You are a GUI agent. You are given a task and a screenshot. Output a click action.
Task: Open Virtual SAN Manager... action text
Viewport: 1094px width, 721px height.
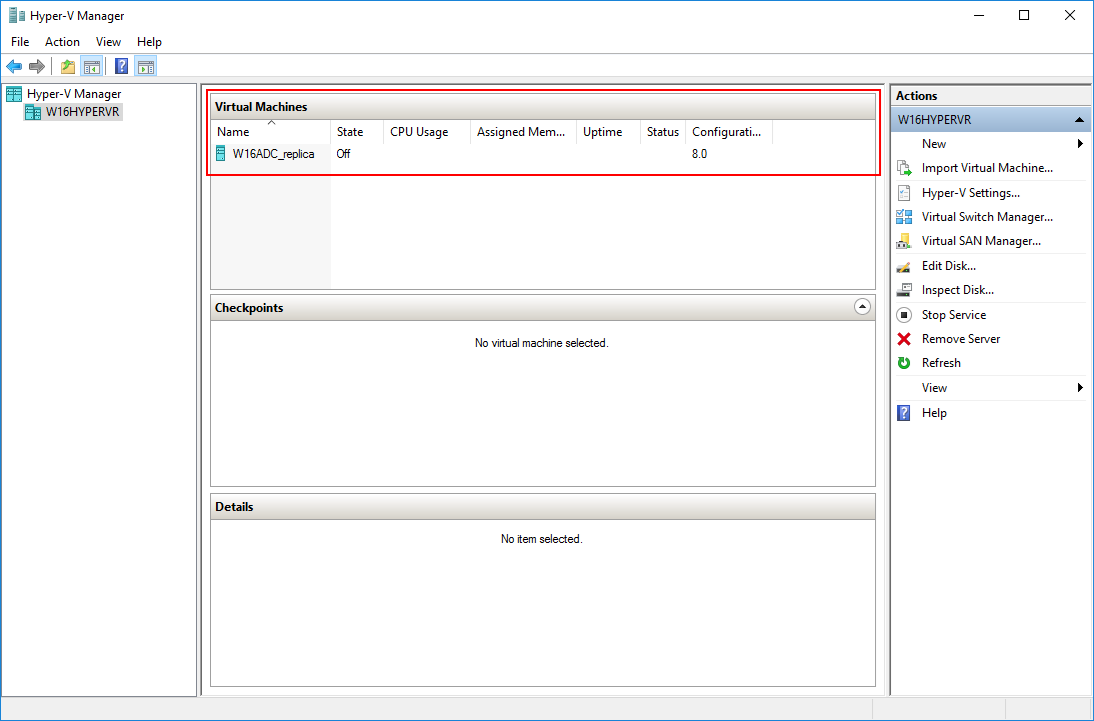[981, 241]
